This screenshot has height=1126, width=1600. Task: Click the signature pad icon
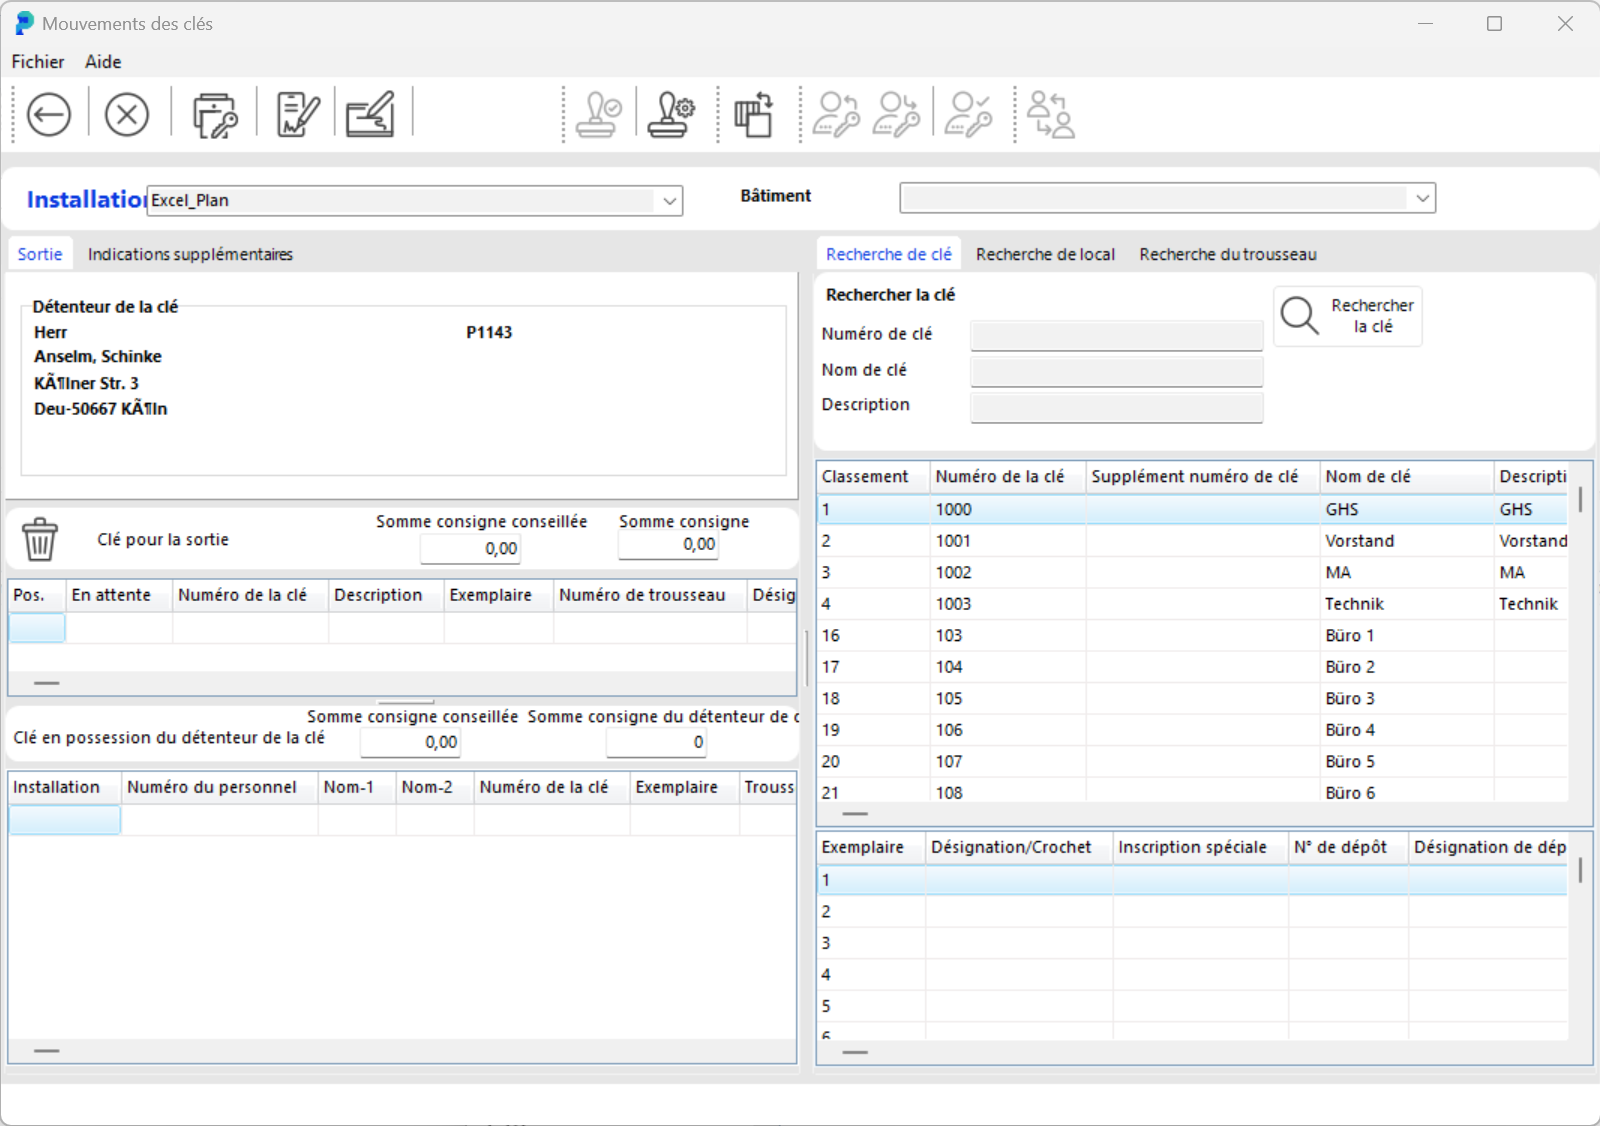tap(370, 115)
